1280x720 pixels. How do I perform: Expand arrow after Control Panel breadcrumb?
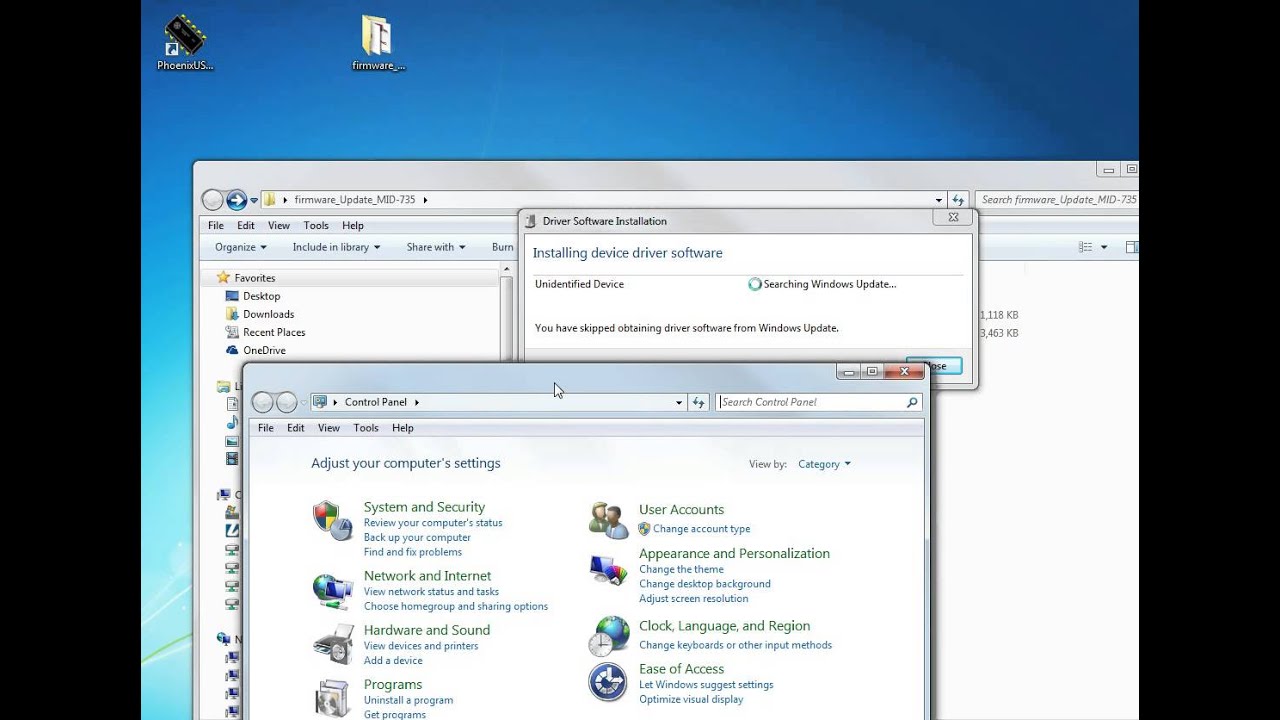pos(417,402)
